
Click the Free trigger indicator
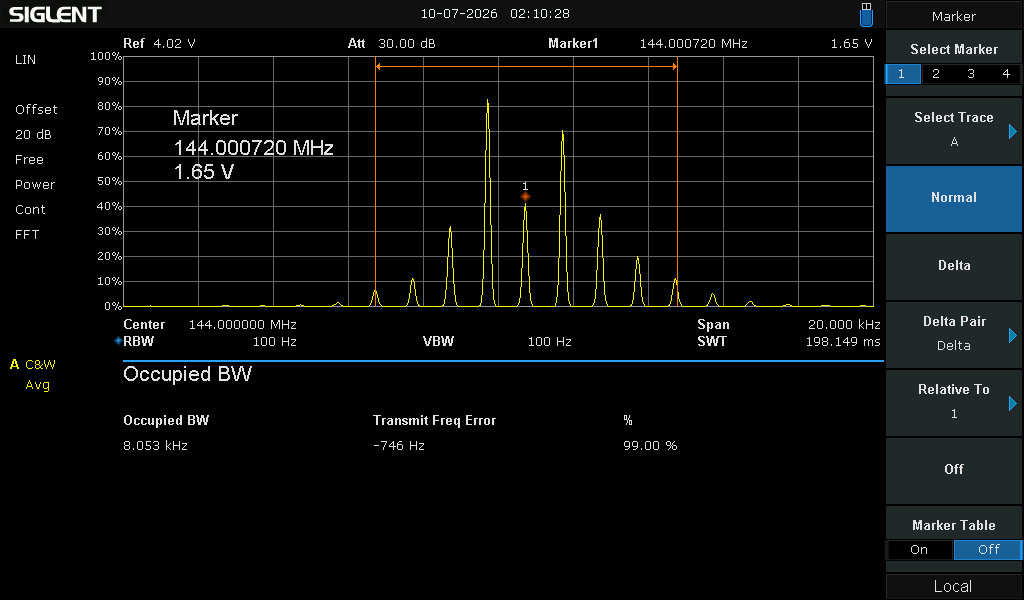29,160
